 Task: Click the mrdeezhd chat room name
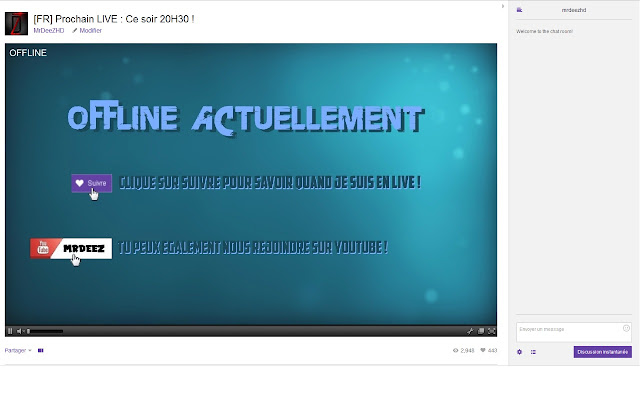click(x=573, y=10)
